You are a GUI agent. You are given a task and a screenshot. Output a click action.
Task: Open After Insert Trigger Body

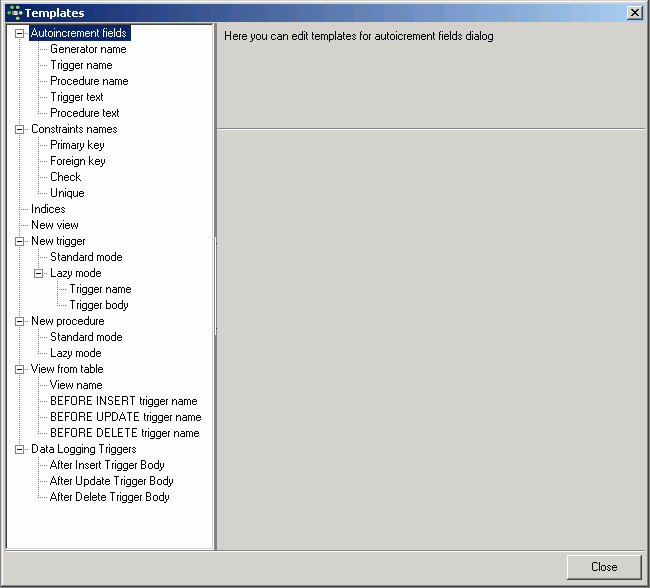[107, 465]
